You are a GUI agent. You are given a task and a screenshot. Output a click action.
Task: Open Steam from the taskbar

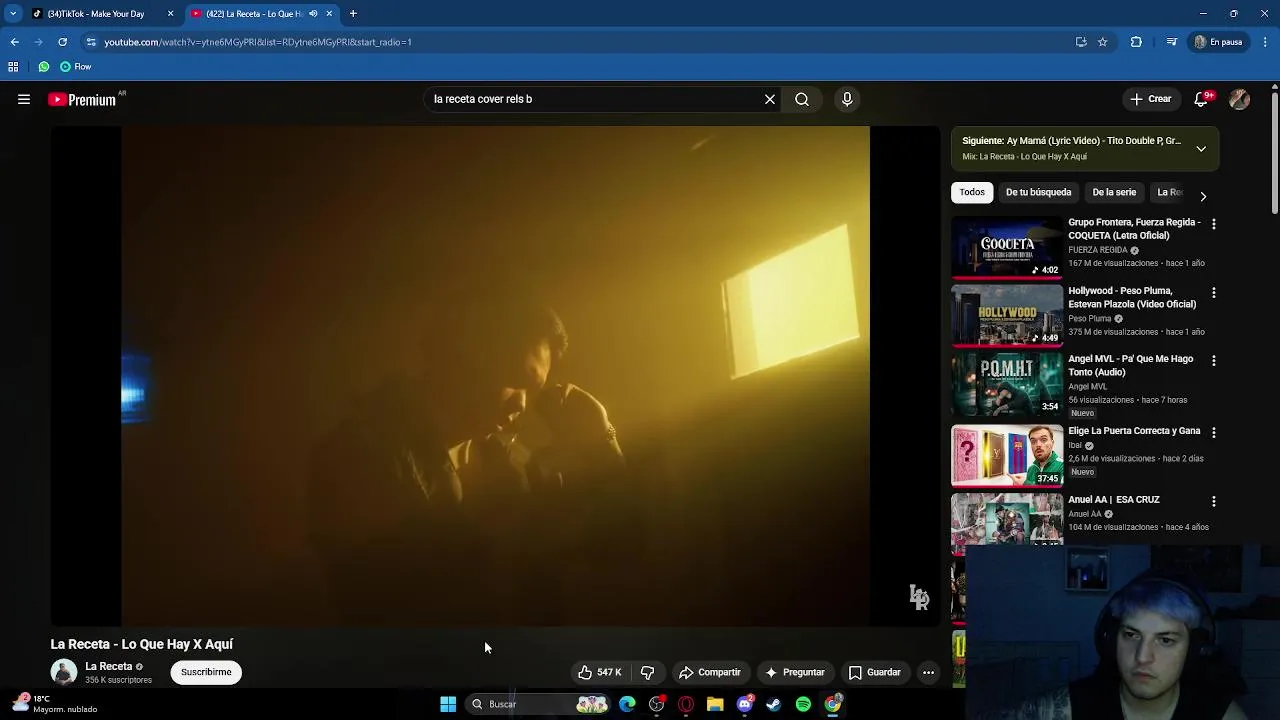pyautogui.click(x=773, y=704)
